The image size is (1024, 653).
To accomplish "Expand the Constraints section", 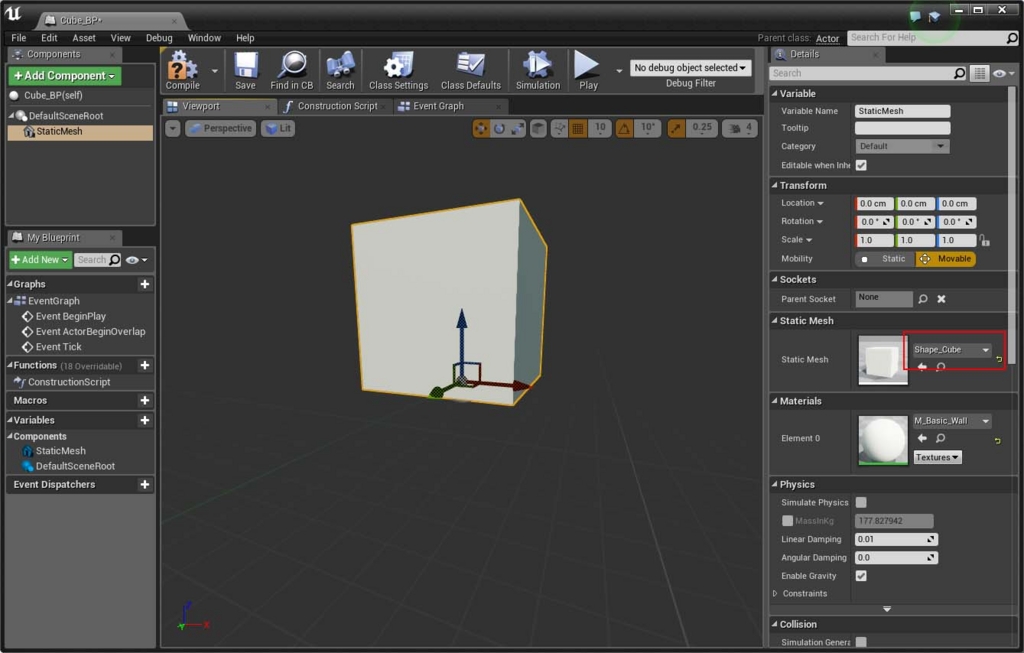I will (x=775, y=594).
